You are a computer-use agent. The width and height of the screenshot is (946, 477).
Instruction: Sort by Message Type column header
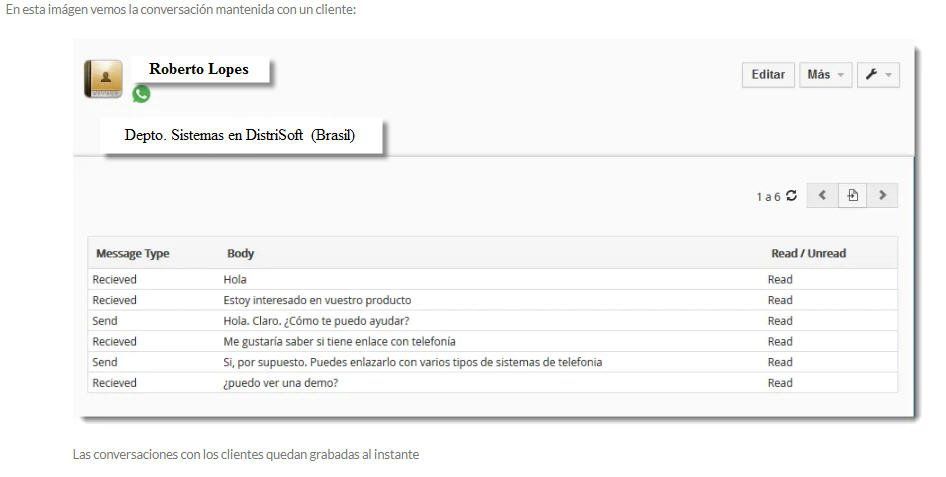point(133,253)
